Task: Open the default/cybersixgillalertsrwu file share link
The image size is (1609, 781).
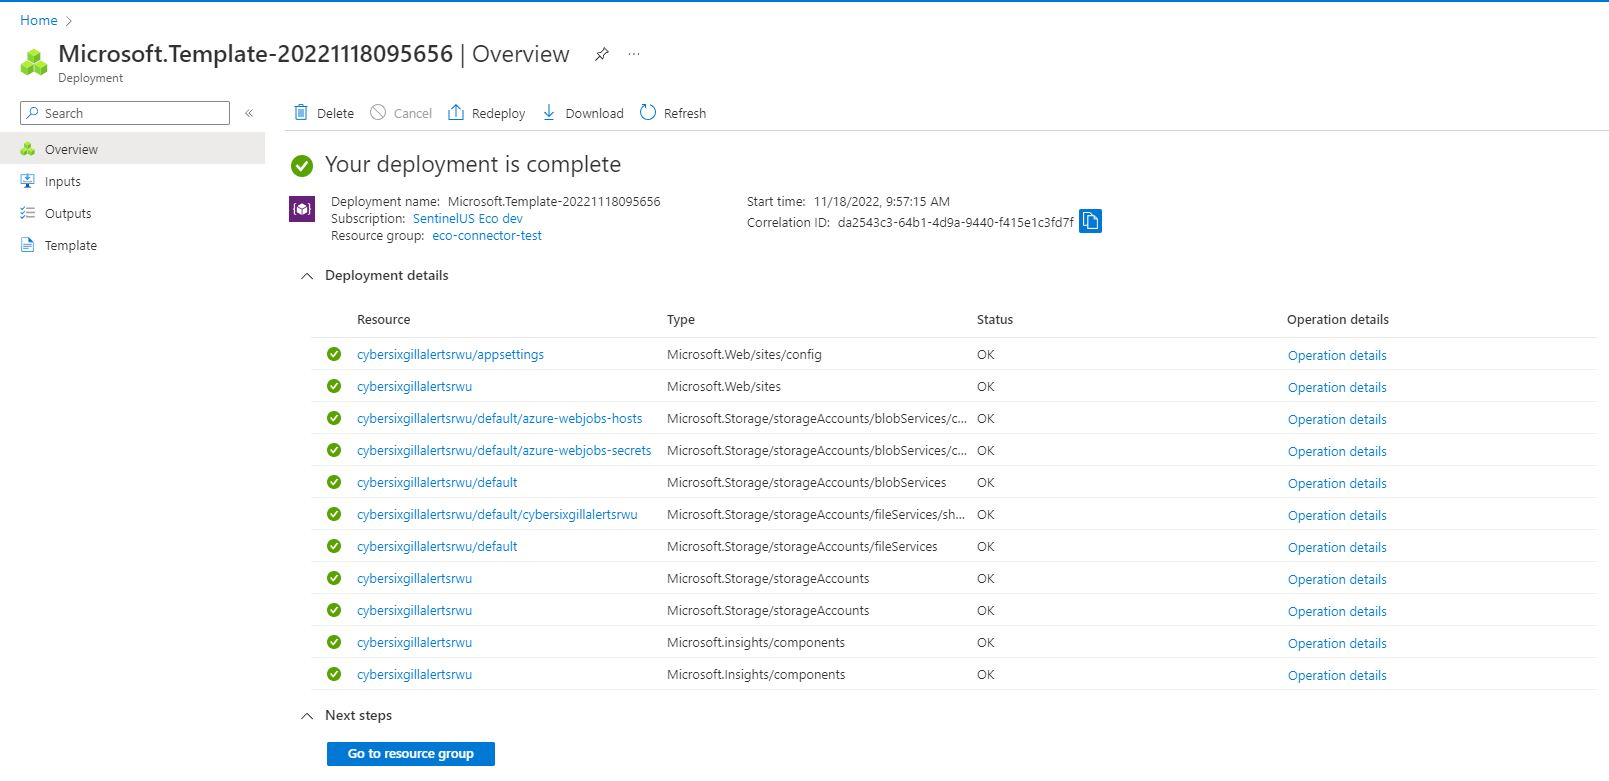Action: pos(497,514)
